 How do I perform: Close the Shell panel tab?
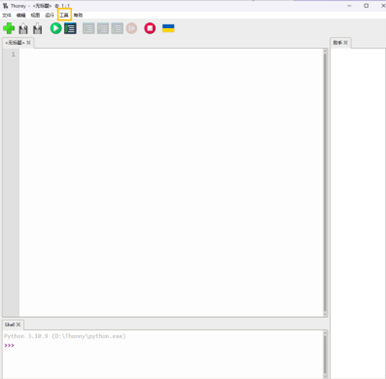coord(19,324)
